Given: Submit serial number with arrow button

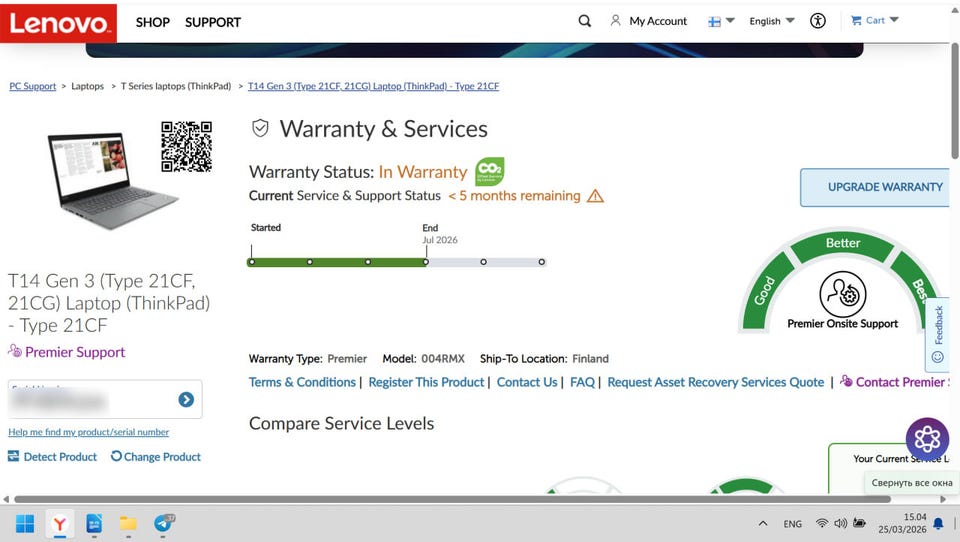Looking at the screenshot, I should point(186,400).
